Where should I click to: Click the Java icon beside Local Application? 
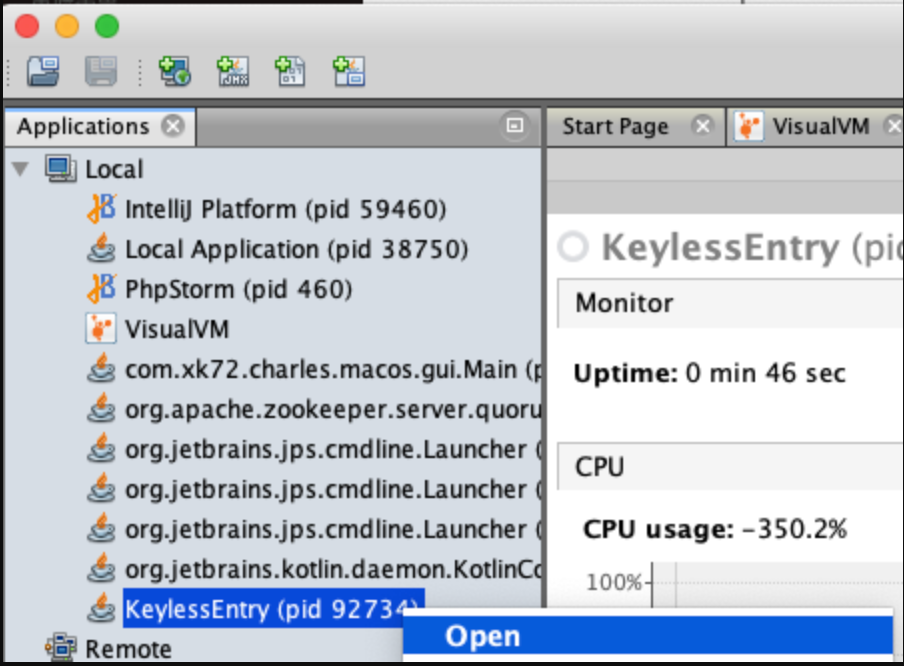[x=101, y=248]
